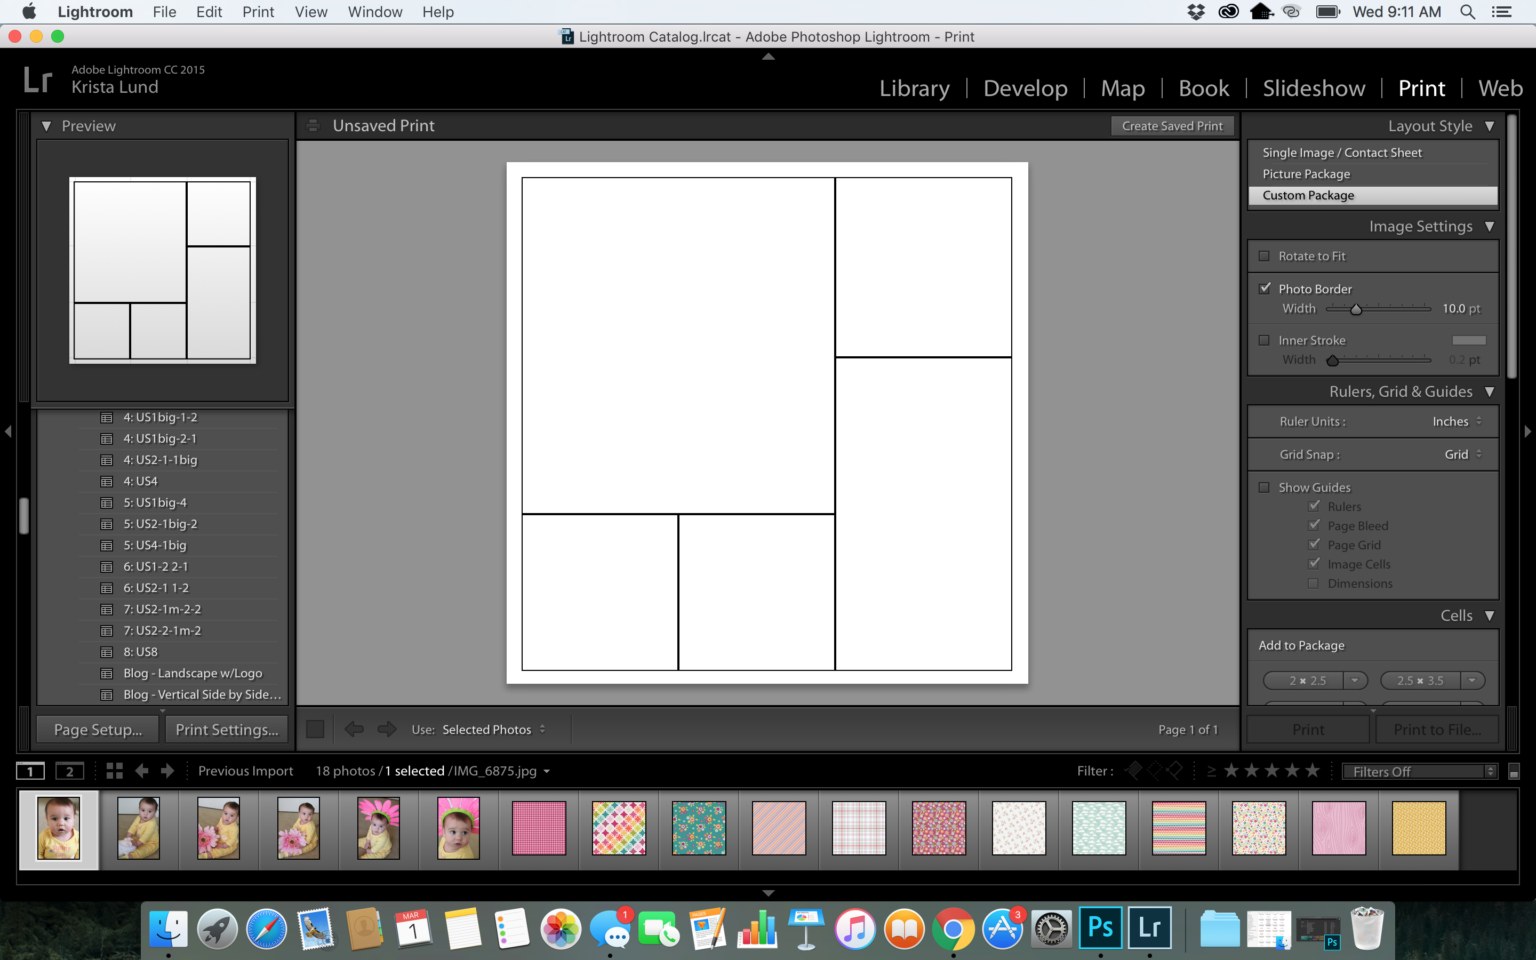Click the first flag filter icon
1536x960 pixels.
[1133, 770]
